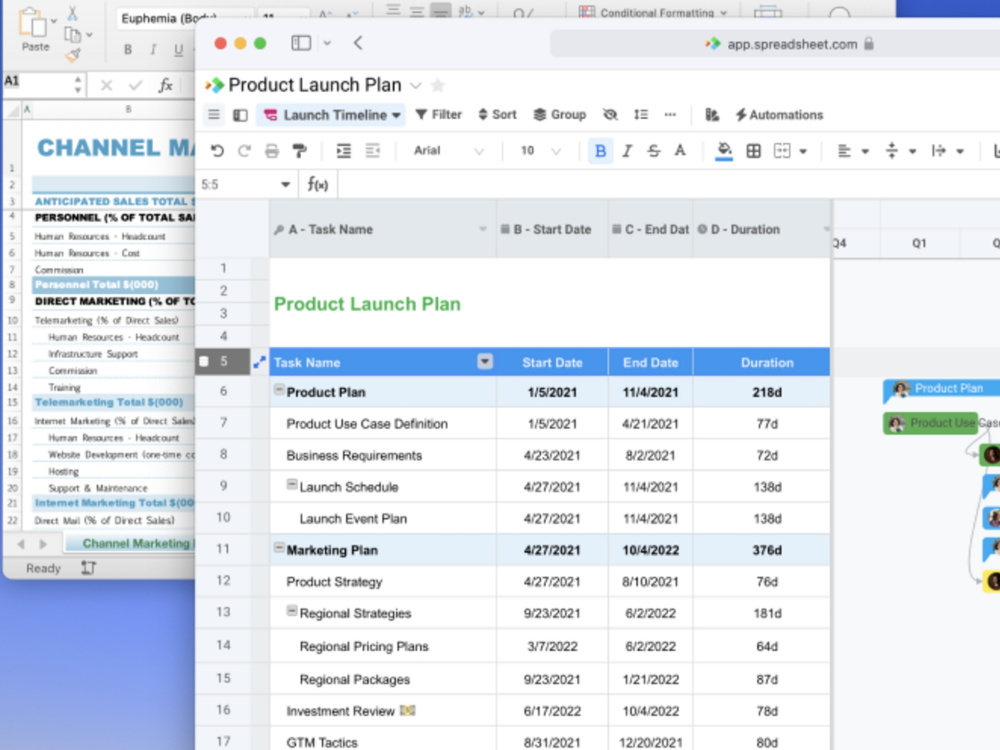
Task: Toggle underline in the Excel ribbon
Action: 179,50
